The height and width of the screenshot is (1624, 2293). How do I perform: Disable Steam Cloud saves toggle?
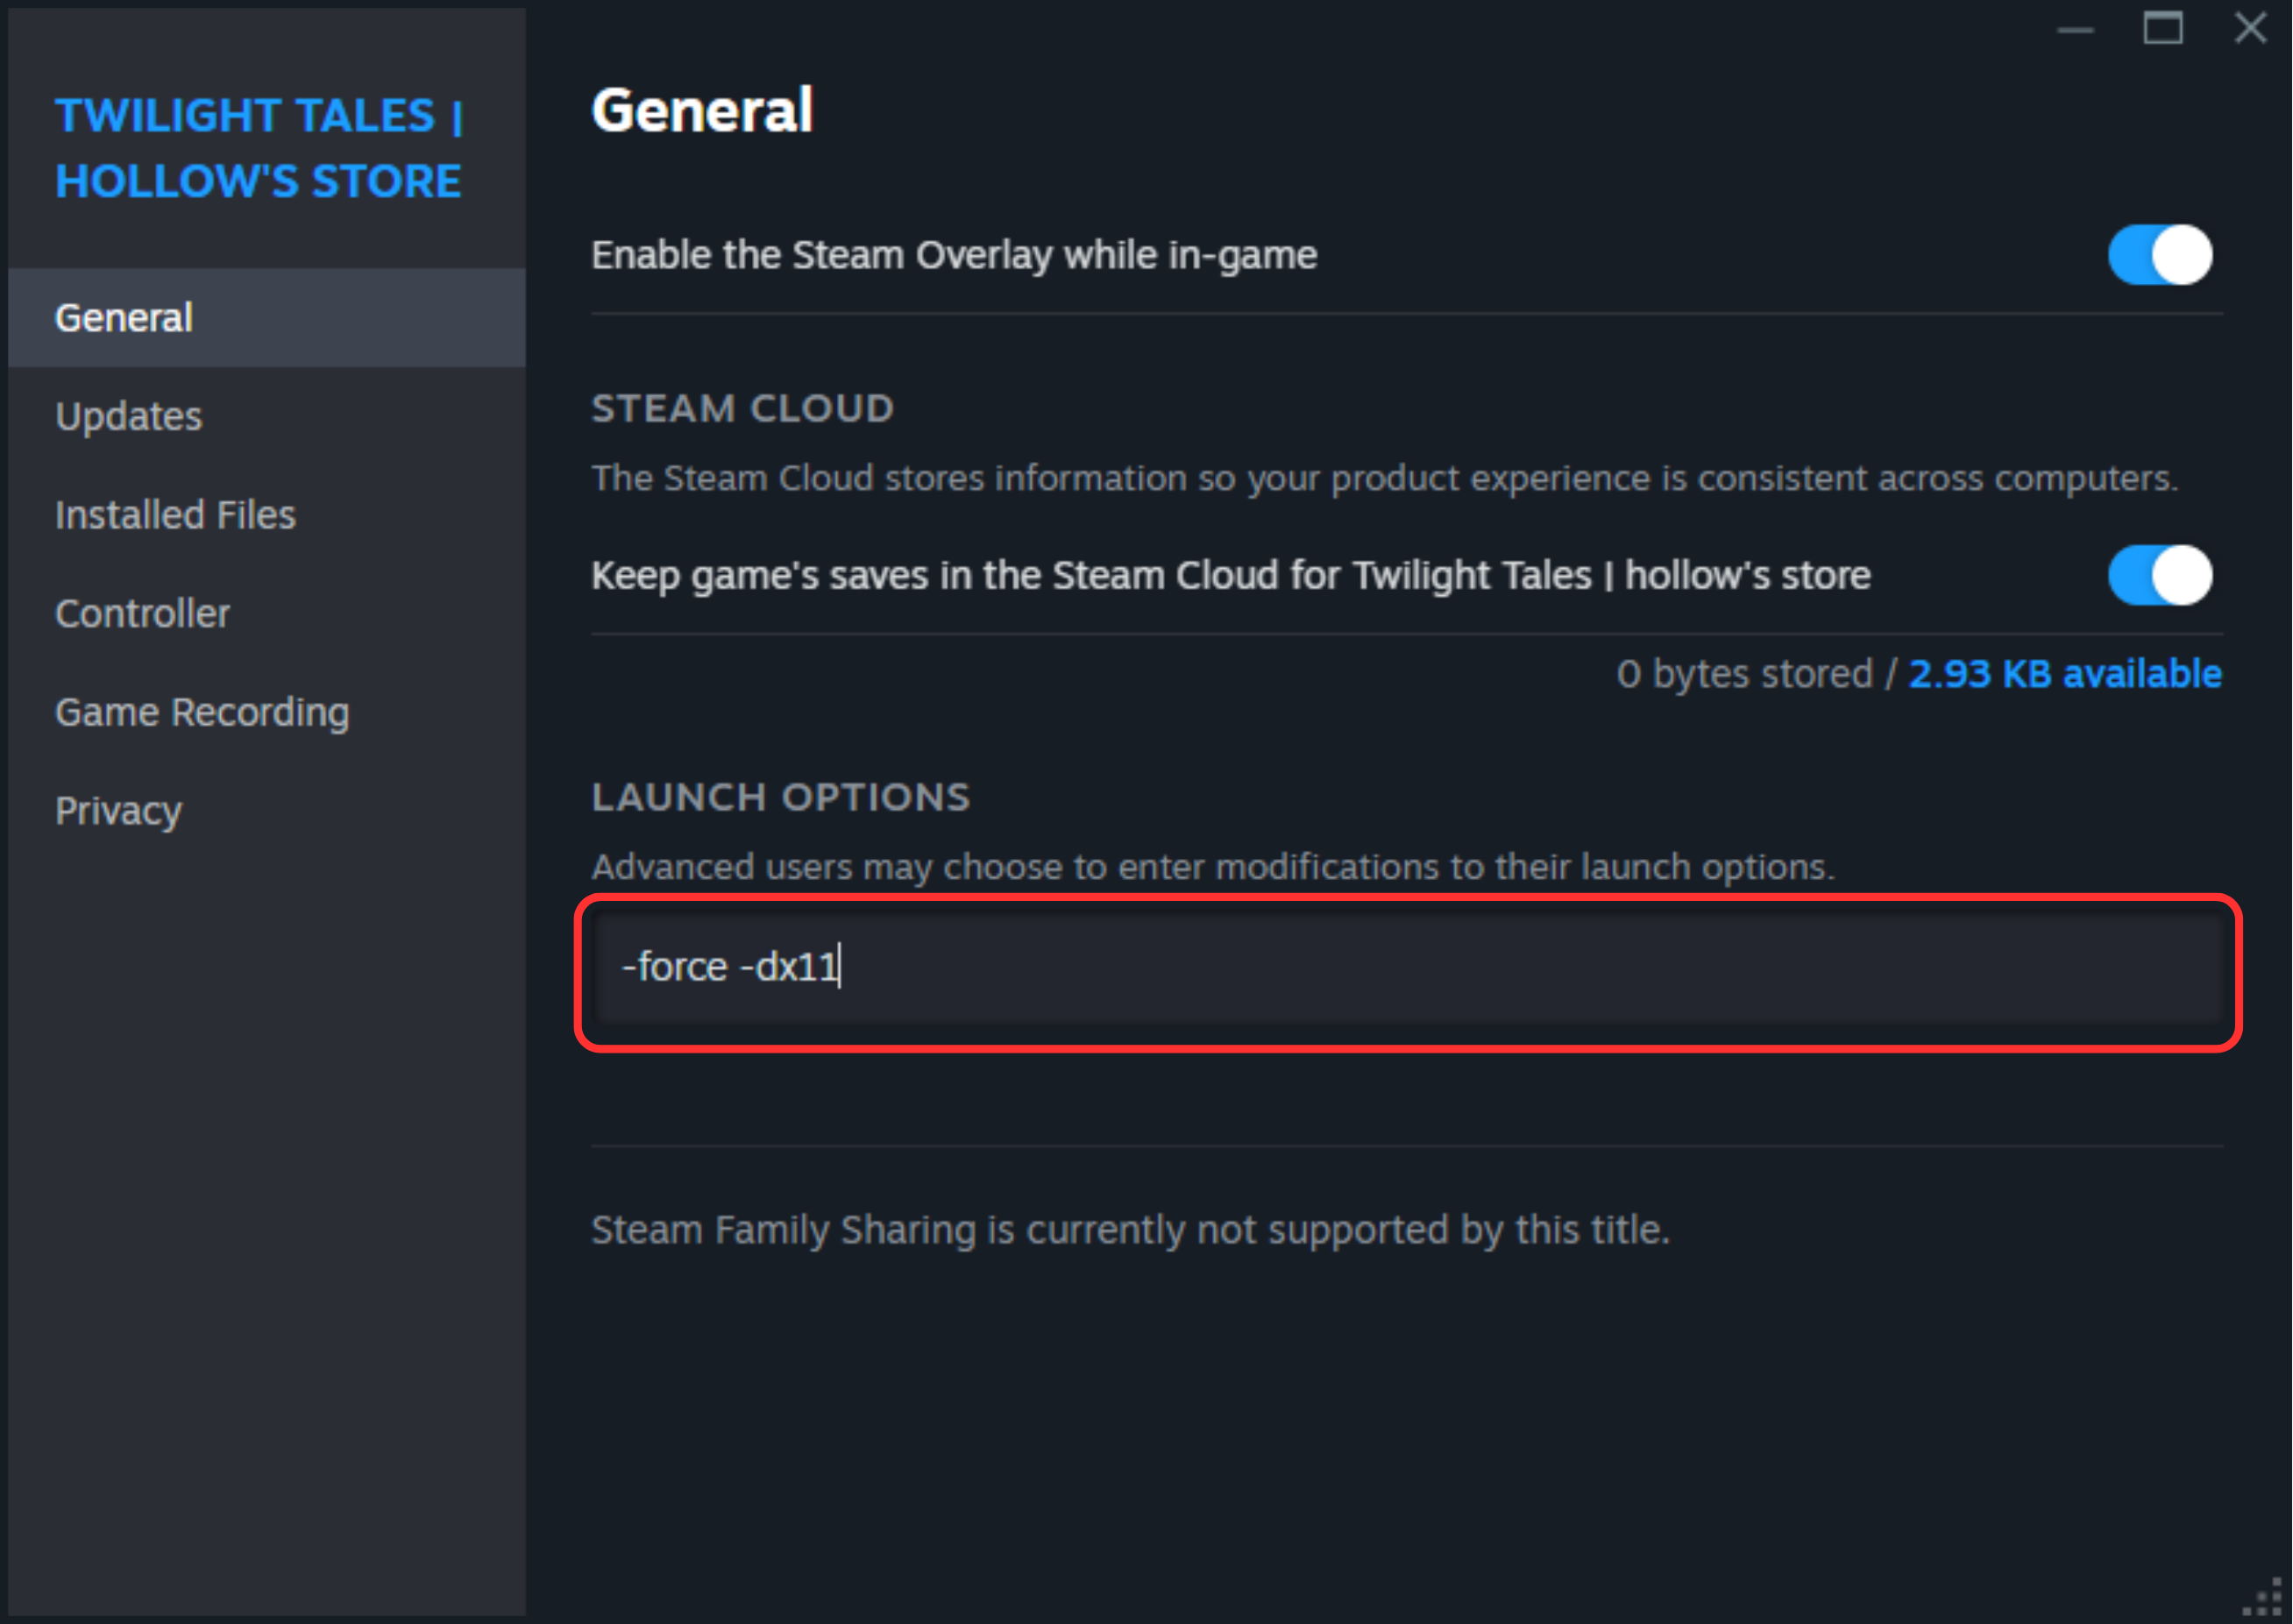(x=2160, y=575)
